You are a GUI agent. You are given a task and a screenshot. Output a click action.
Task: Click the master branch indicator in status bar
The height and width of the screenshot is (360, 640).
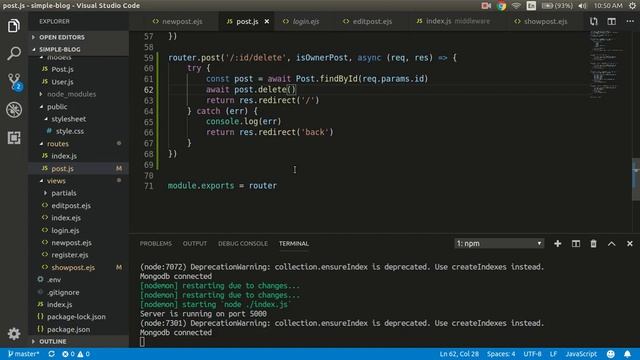tap(23, 354)
